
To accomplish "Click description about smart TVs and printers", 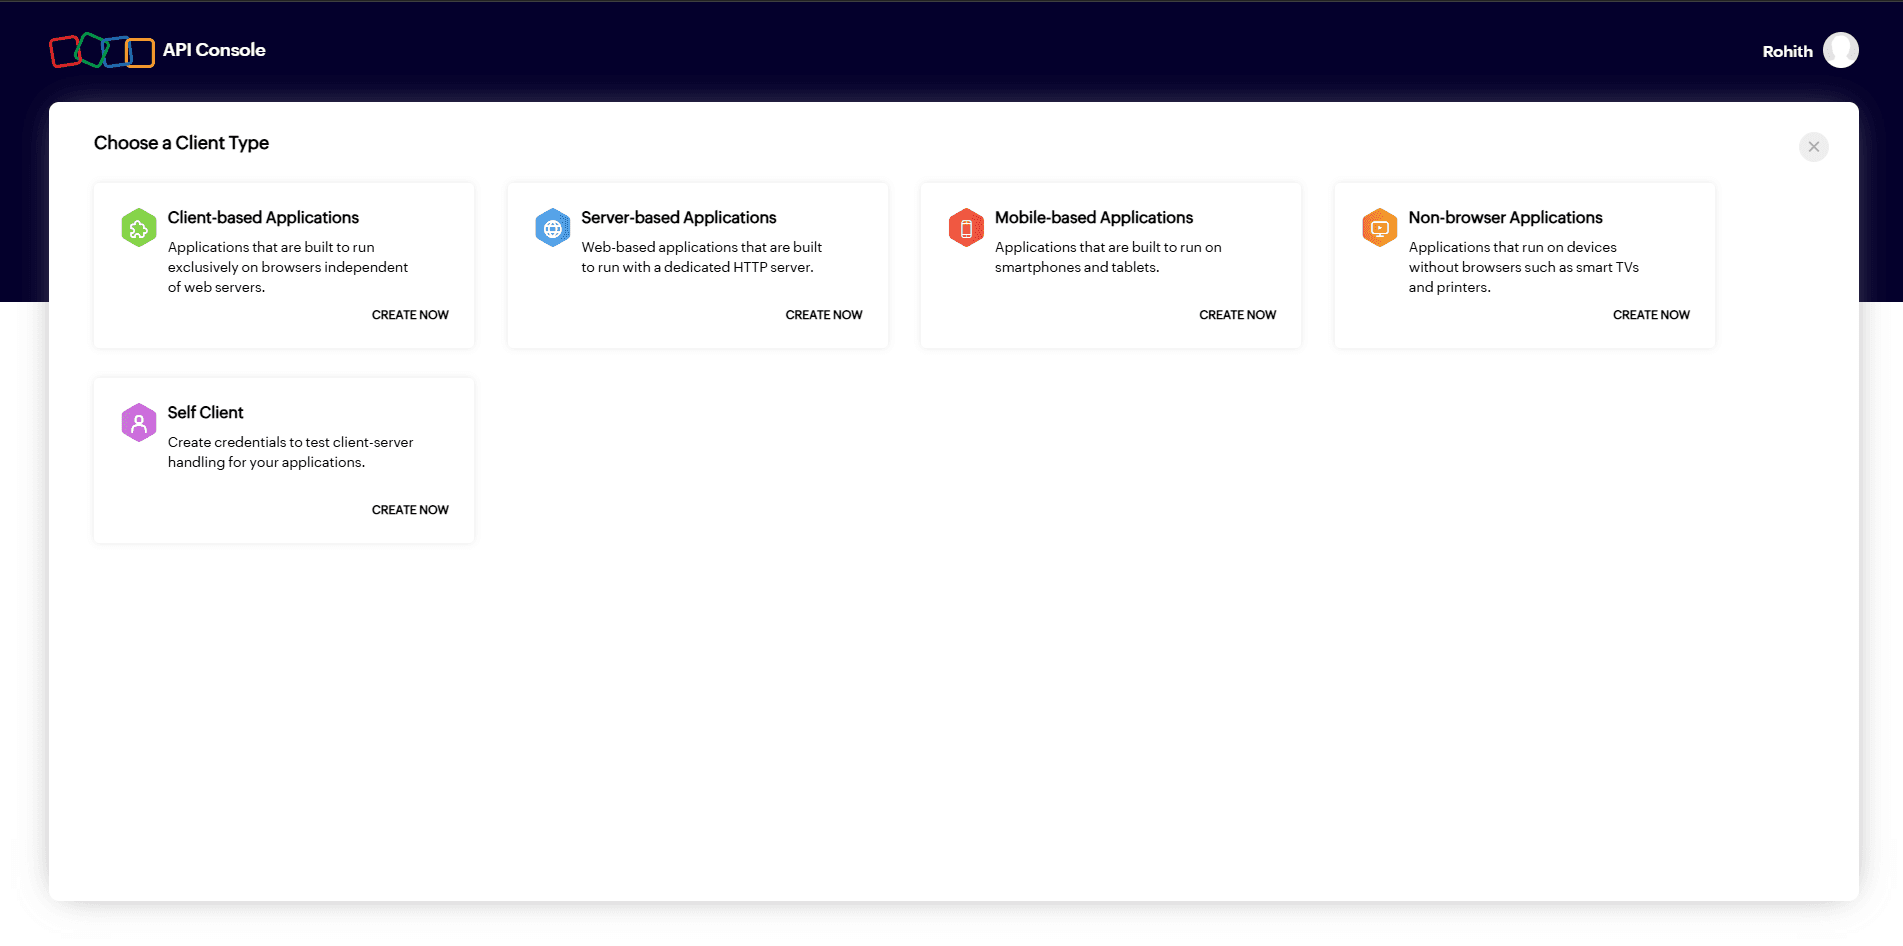I will [1523, 267].
